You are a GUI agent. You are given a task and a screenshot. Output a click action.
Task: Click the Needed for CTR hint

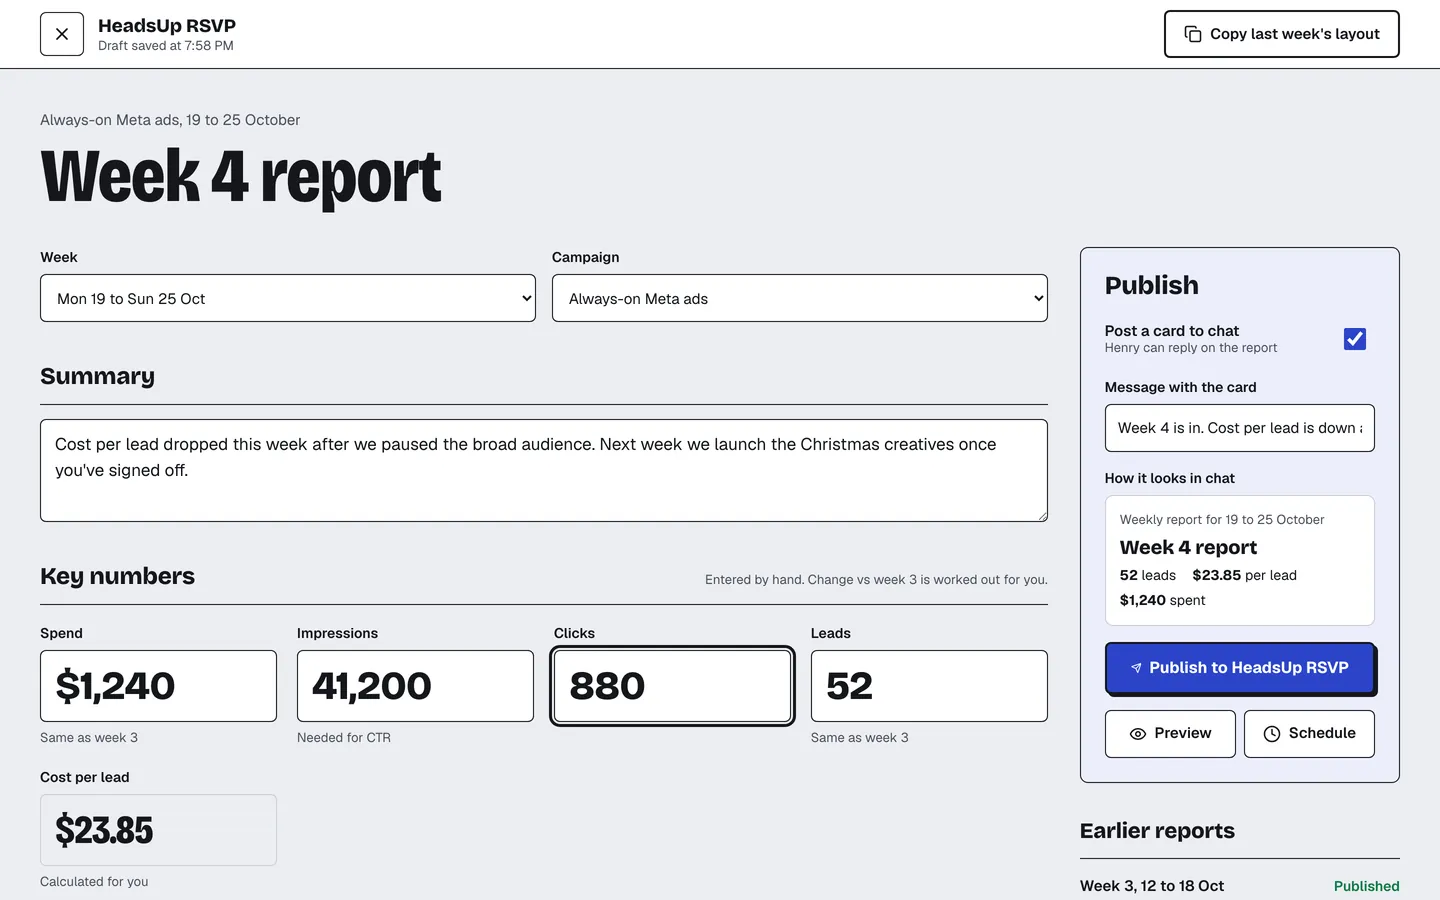coord(344,738)
